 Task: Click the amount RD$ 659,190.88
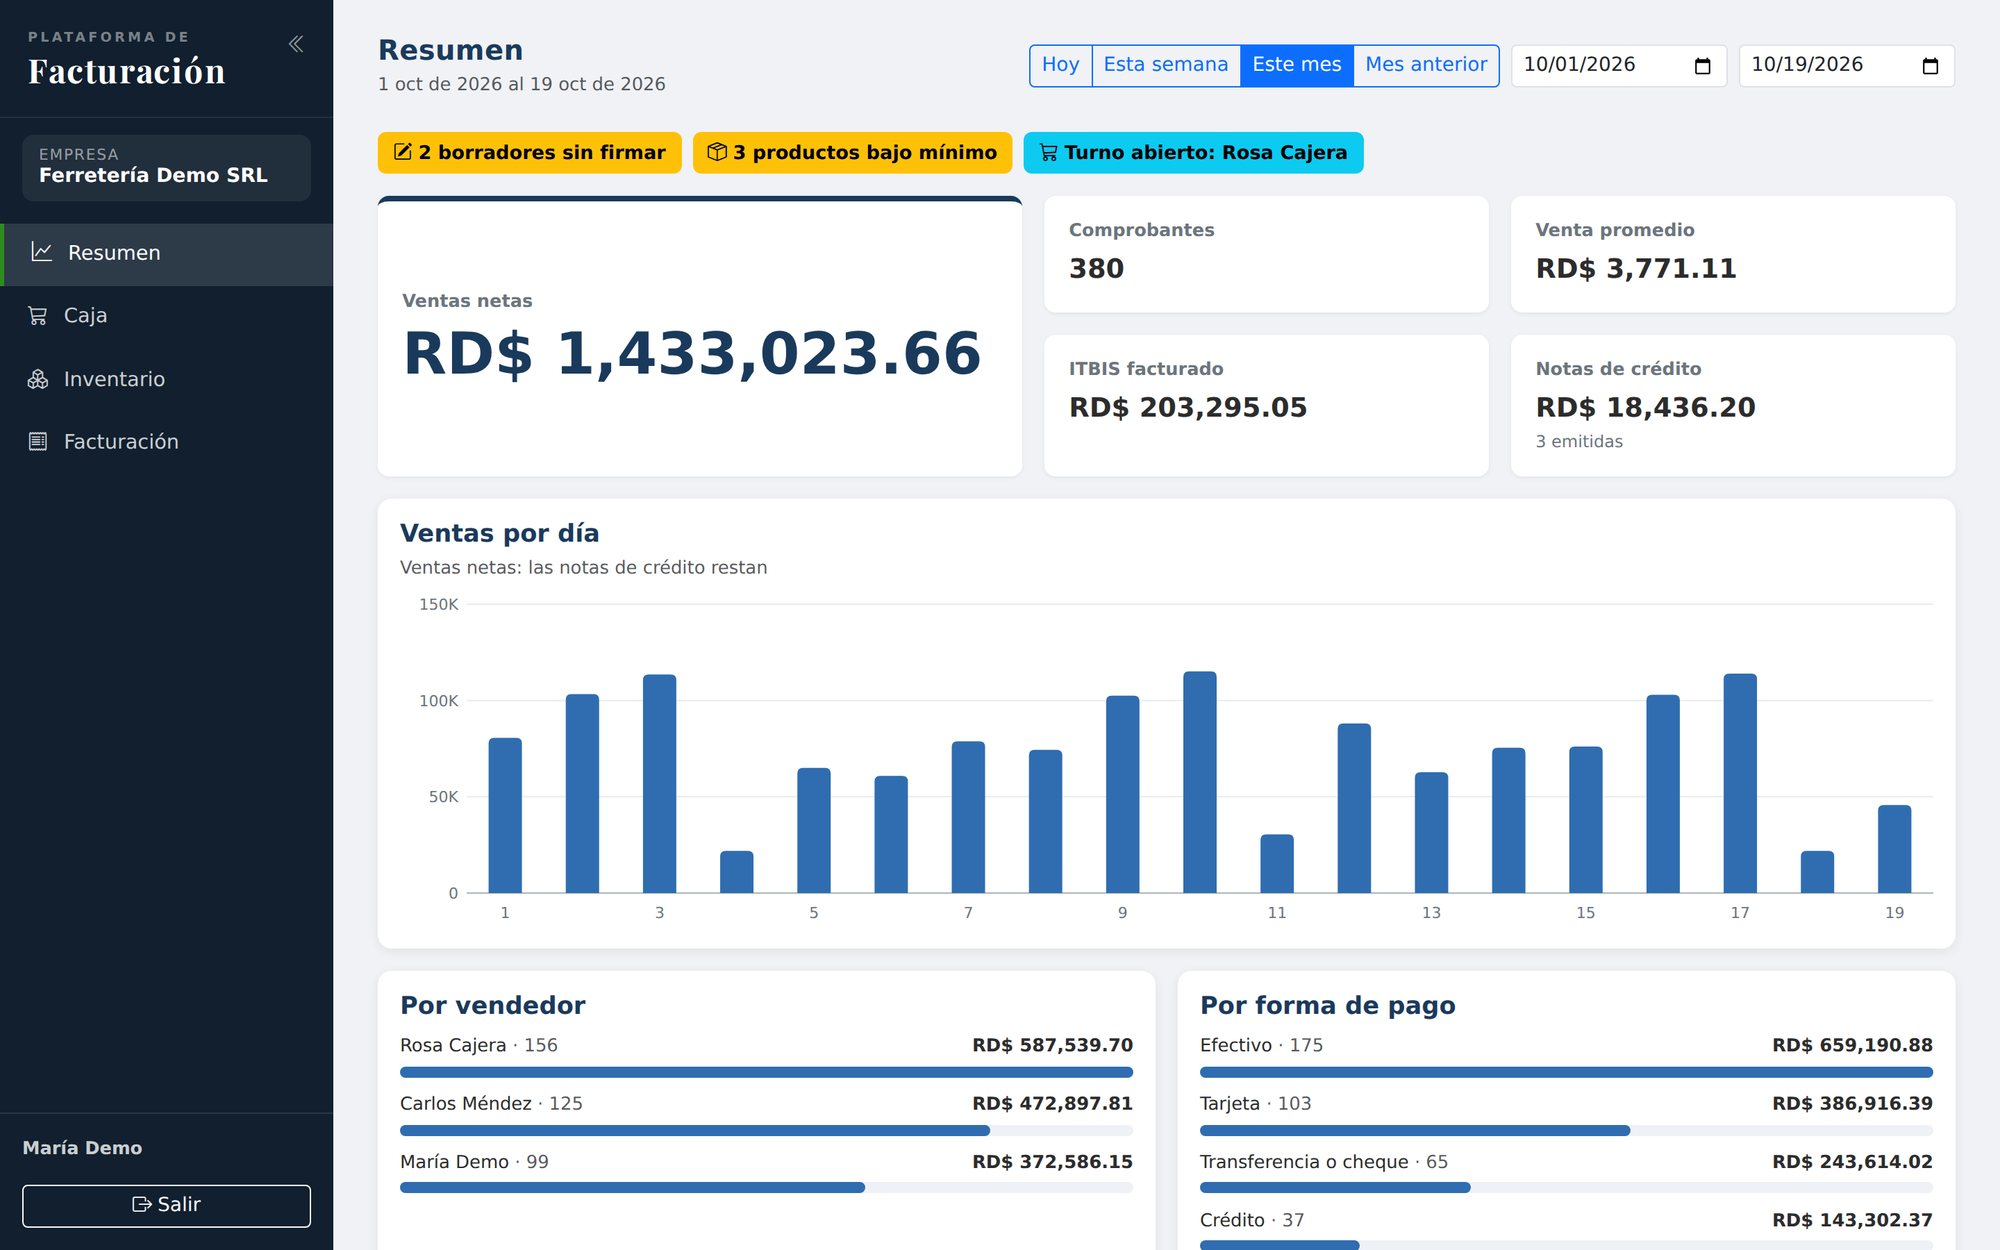pos(1852,1045)
